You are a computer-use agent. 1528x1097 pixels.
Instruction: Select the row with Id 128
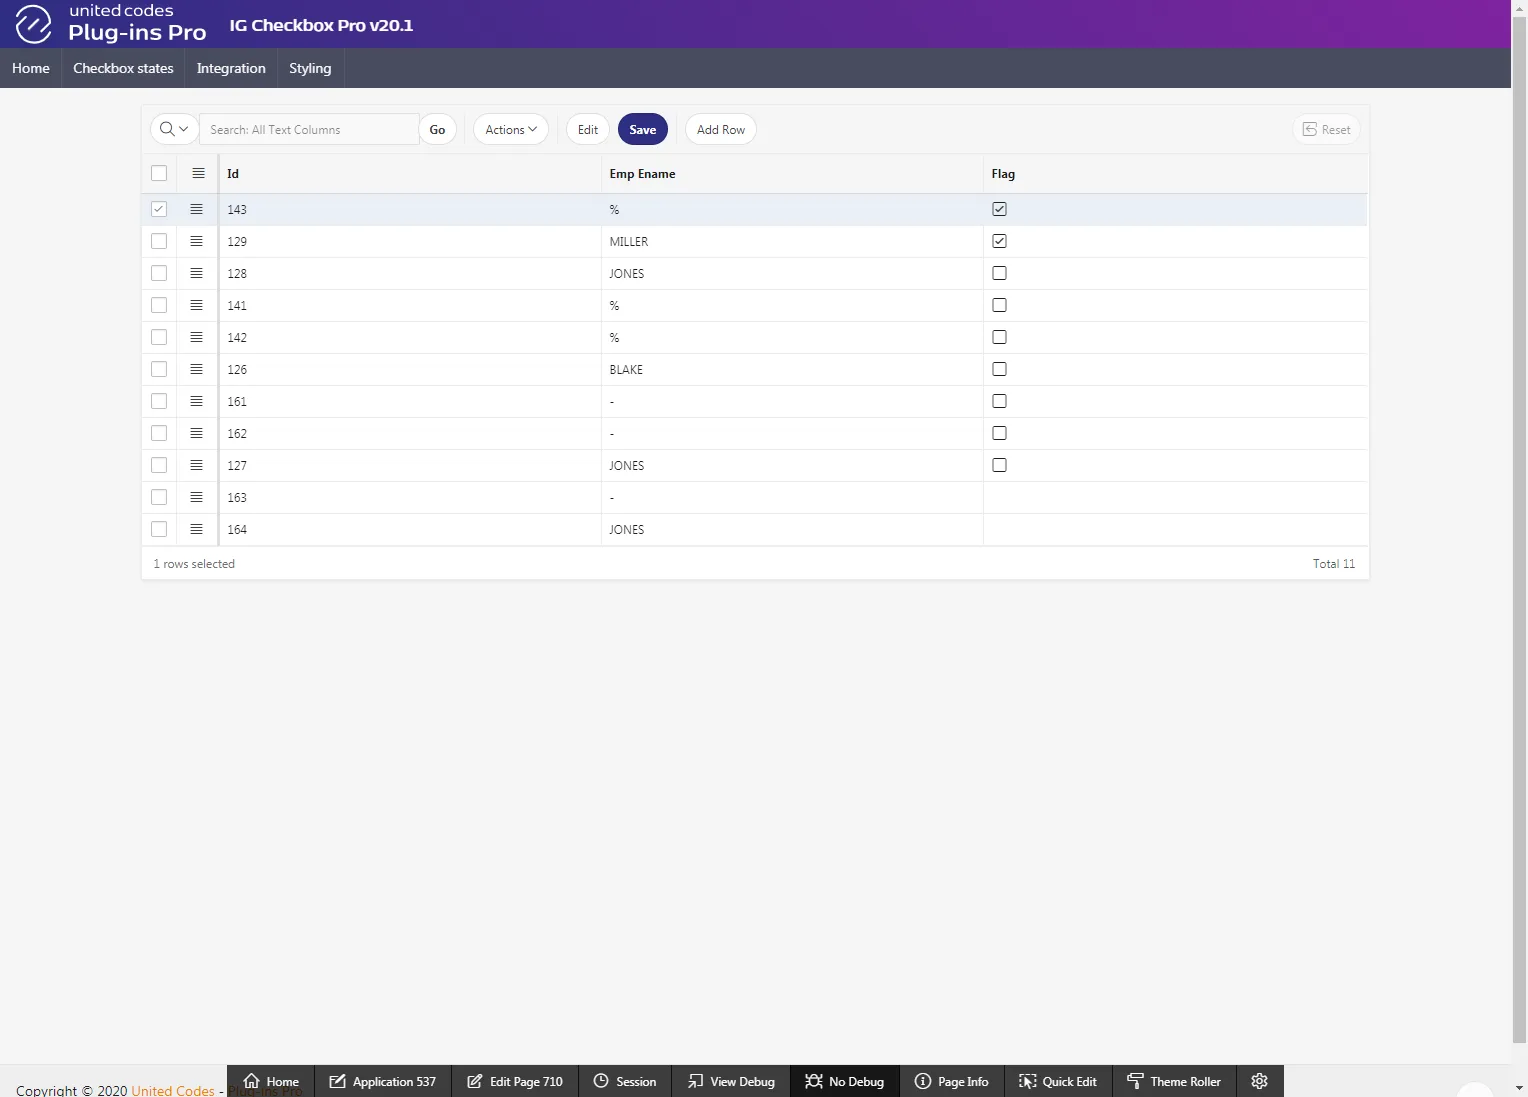coord(159,273)
